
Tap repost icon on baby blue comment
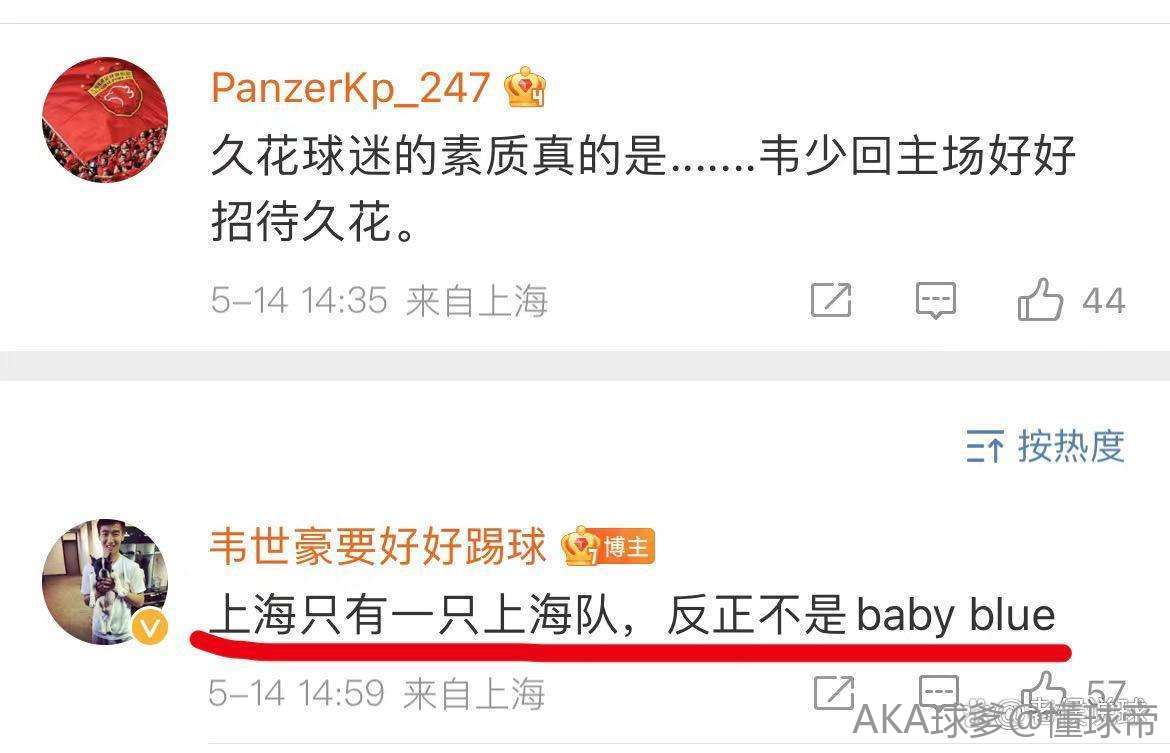(833, 693)
